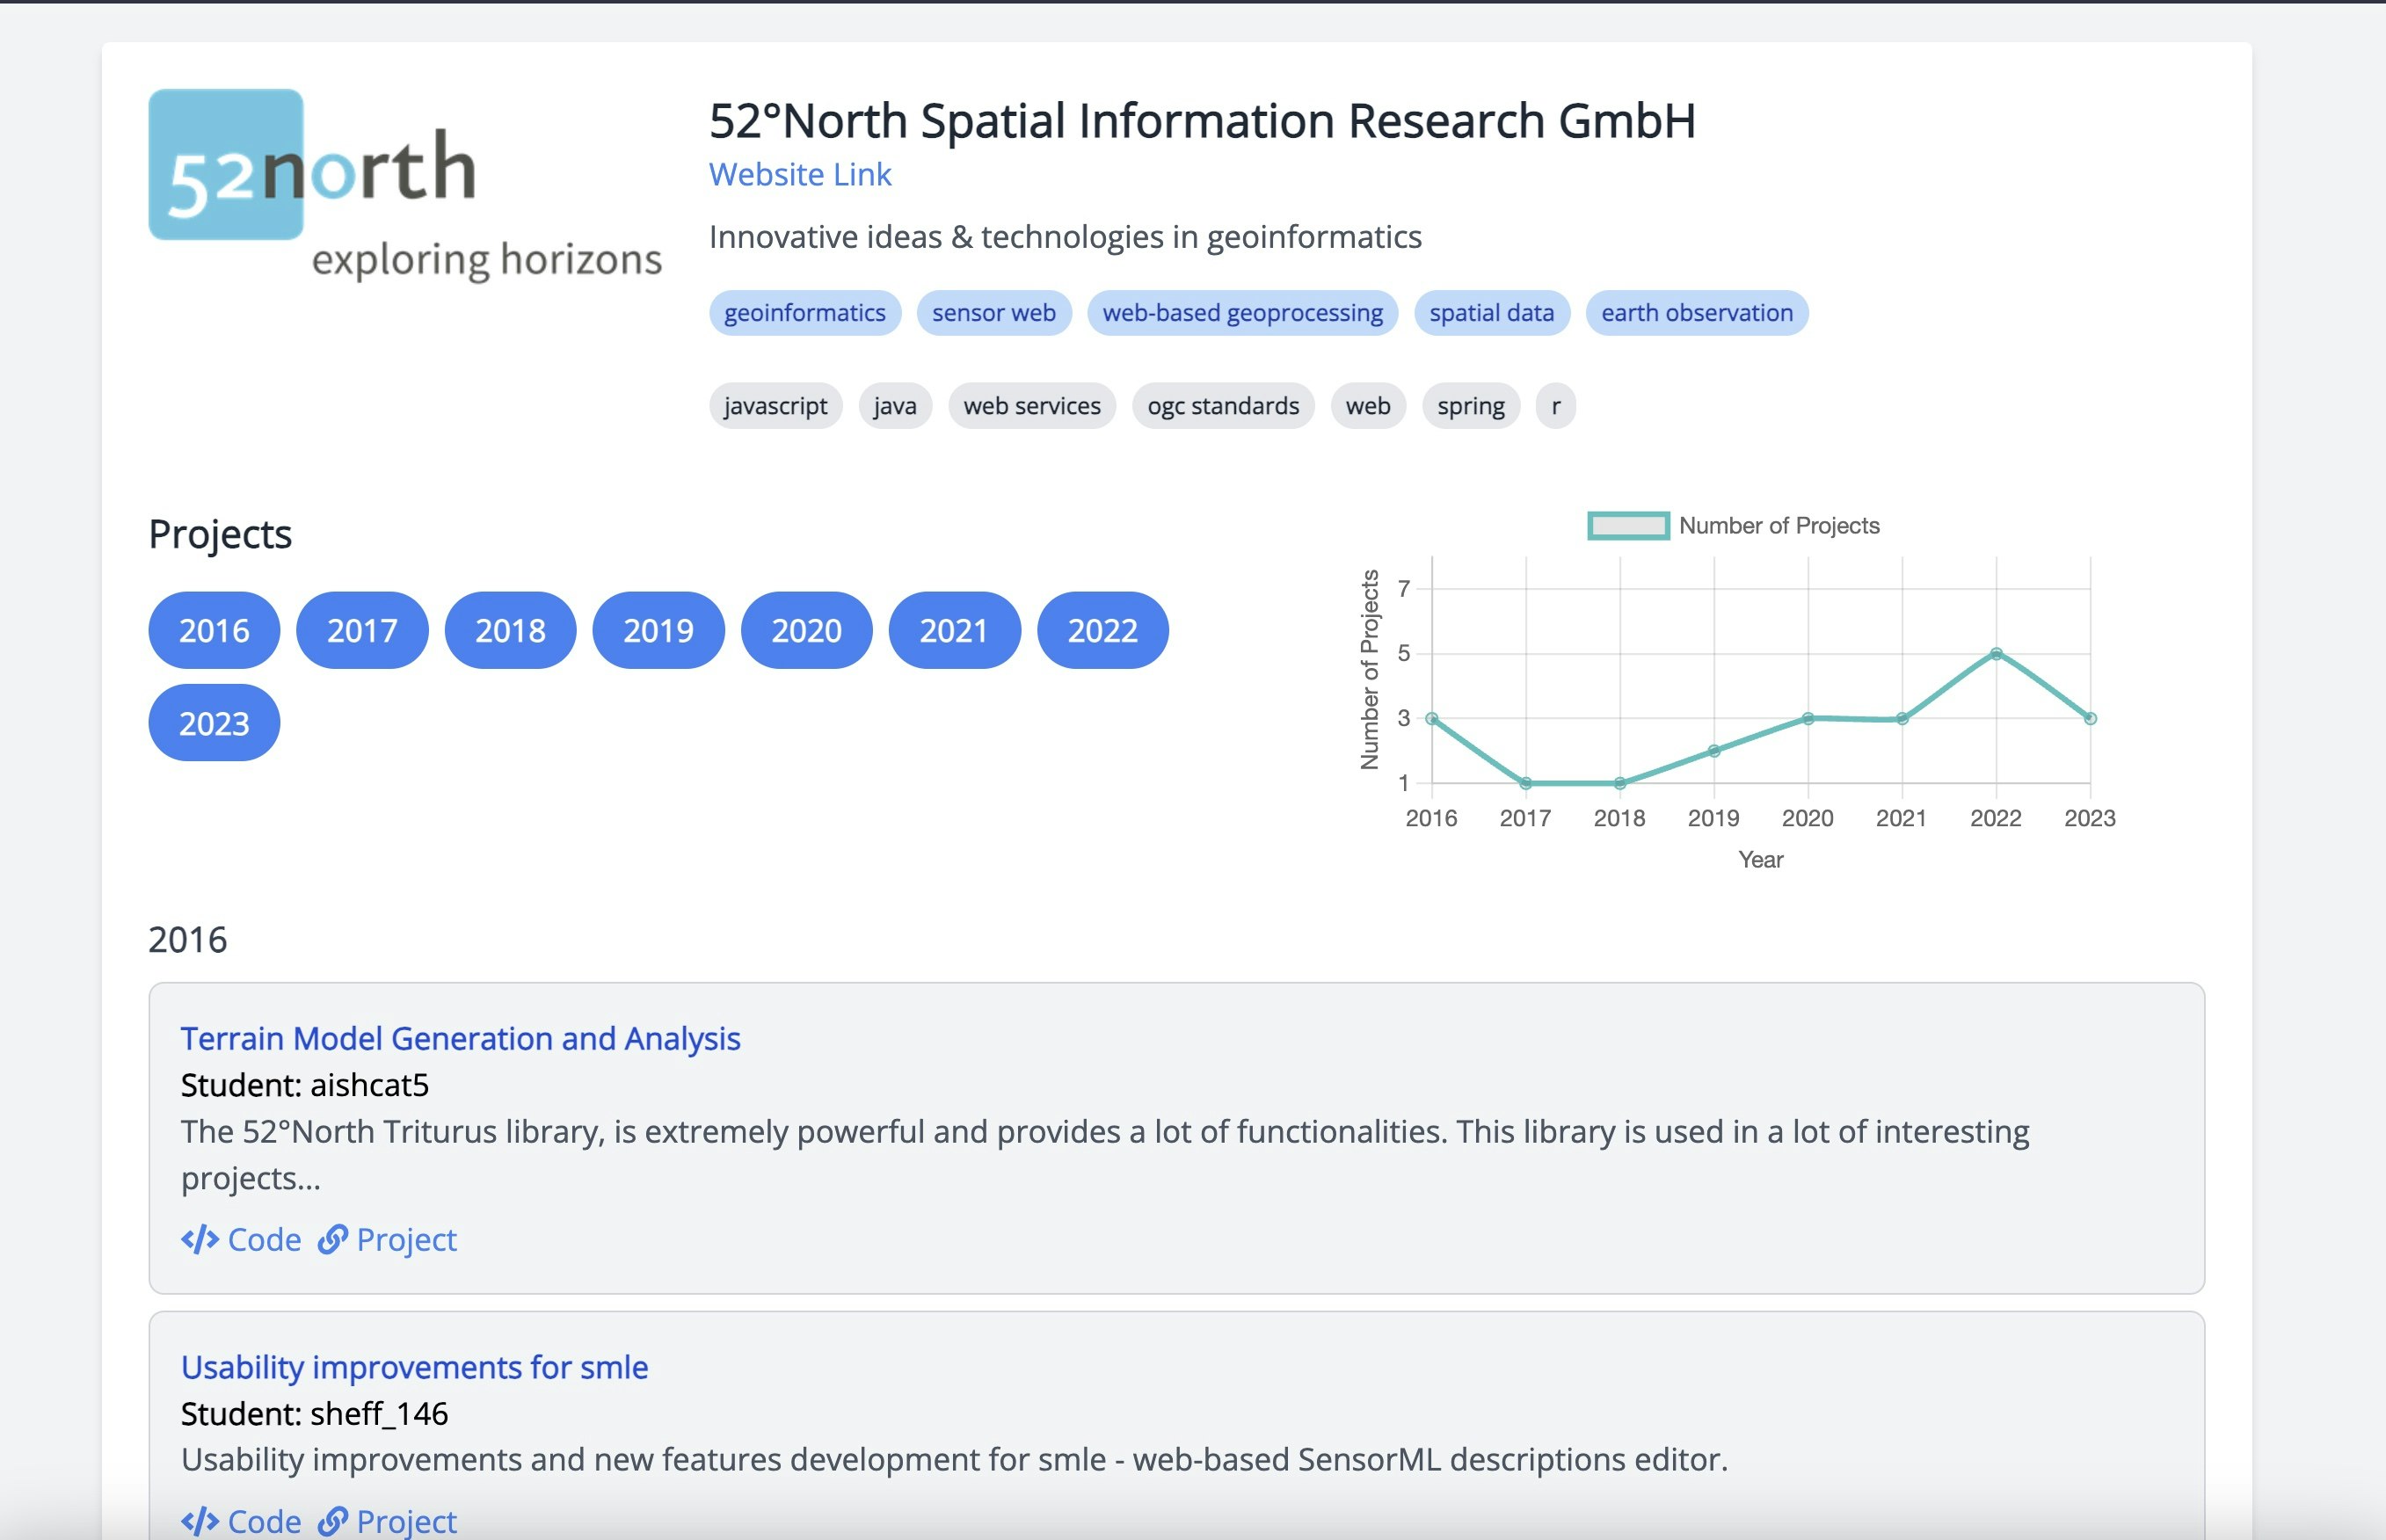Viewport: 2386px width, 1540px height.
Task: Jump to 2018 projects
Action: (x=510, y=630)
